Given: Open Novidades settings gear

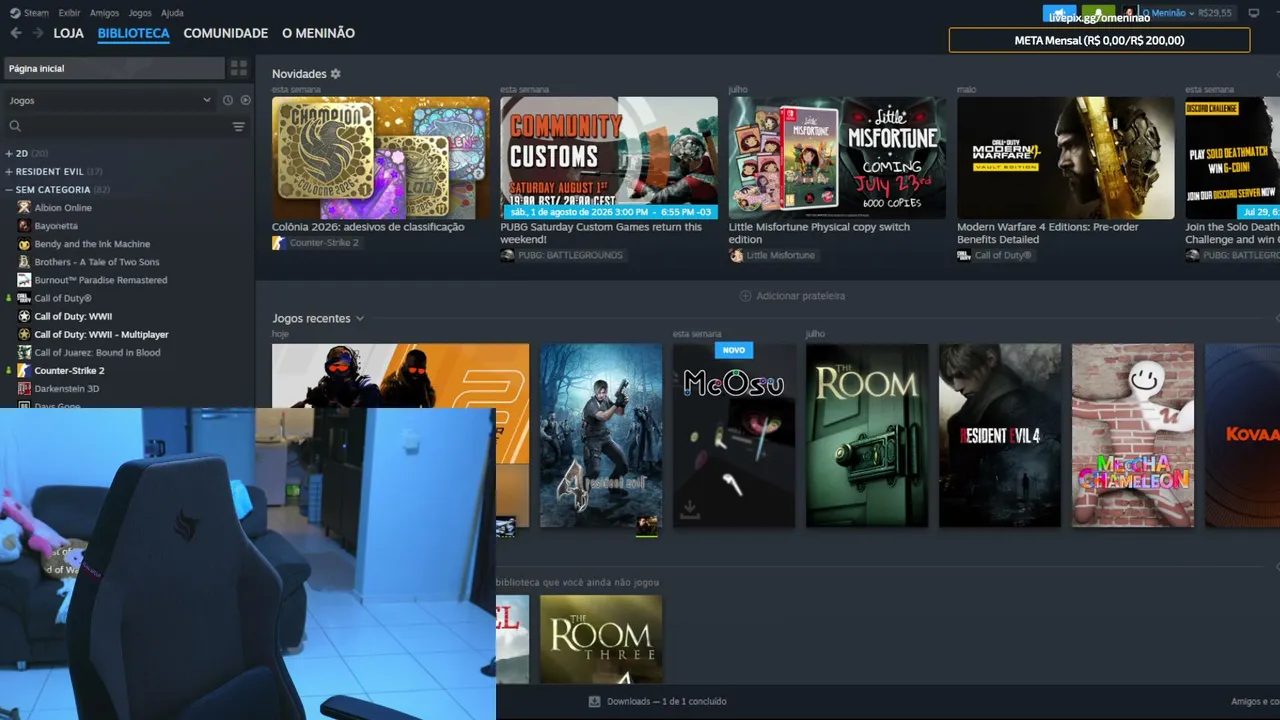Looking at the screenshot, I should click(336, 74).
